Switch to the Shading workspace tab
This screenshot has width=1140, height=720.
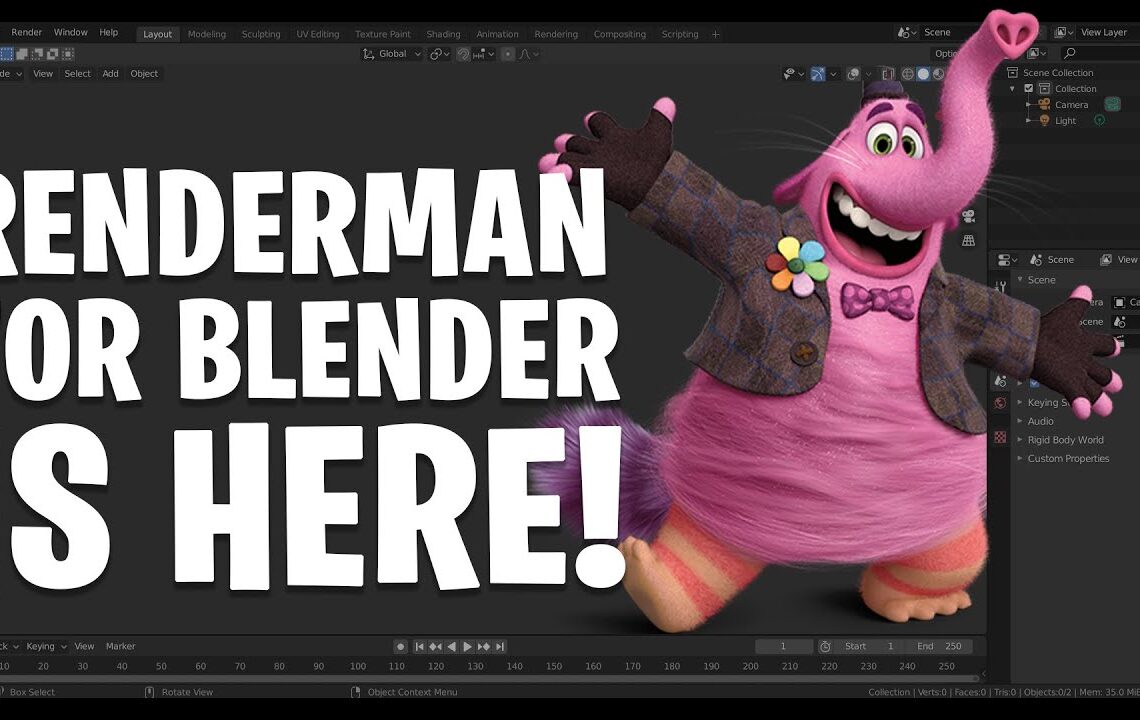coord(443,33)
